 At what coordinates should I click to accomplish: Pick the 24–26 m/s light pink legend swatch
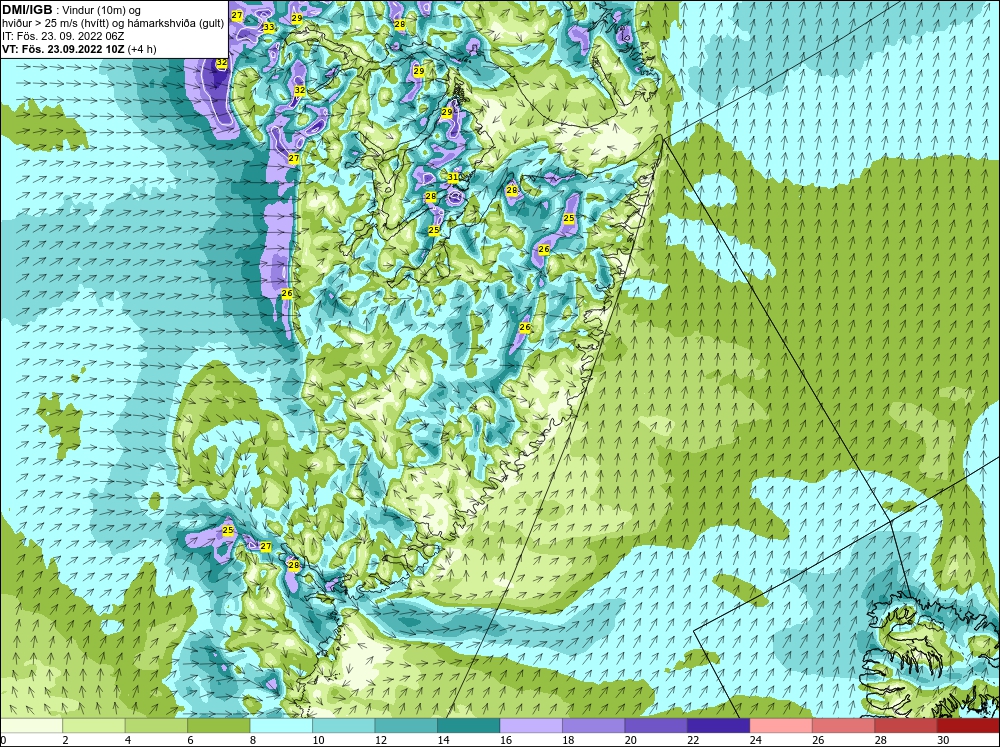click(781, 725)
